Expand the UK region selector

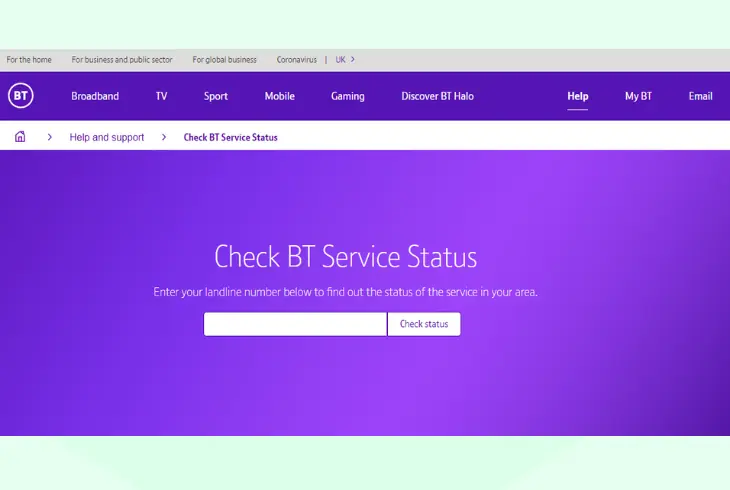pyautogui.click(x=345, y=60)
